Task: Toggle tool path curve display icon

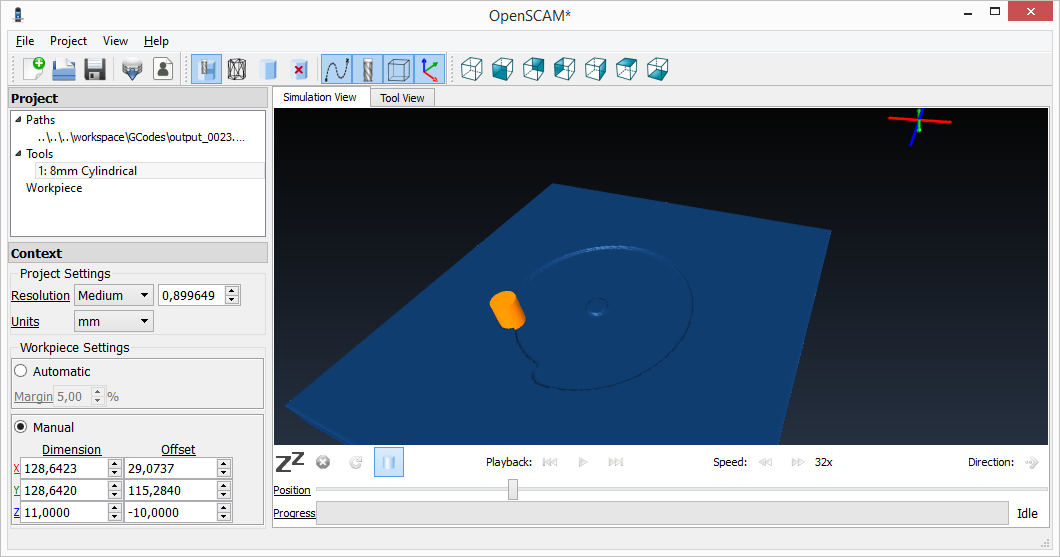Action: [x=337, y=69]
